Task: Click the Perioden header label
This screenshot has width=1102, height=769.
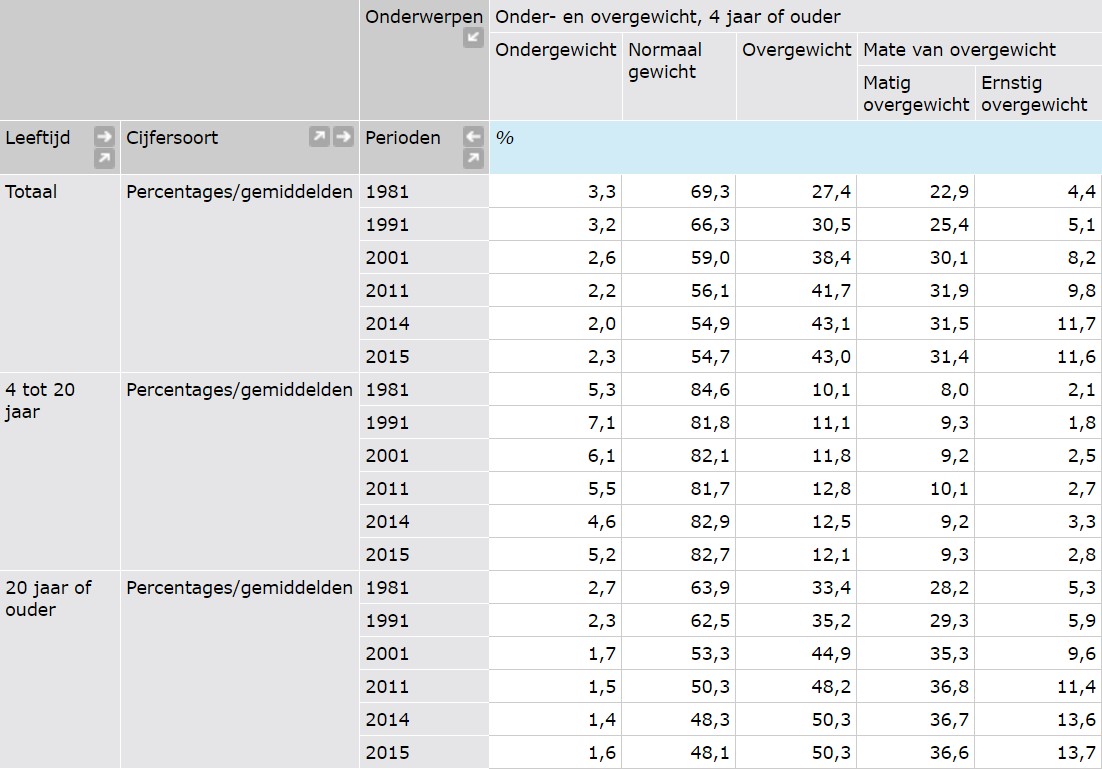Action: pyautogui.click(x=402, y=138)
